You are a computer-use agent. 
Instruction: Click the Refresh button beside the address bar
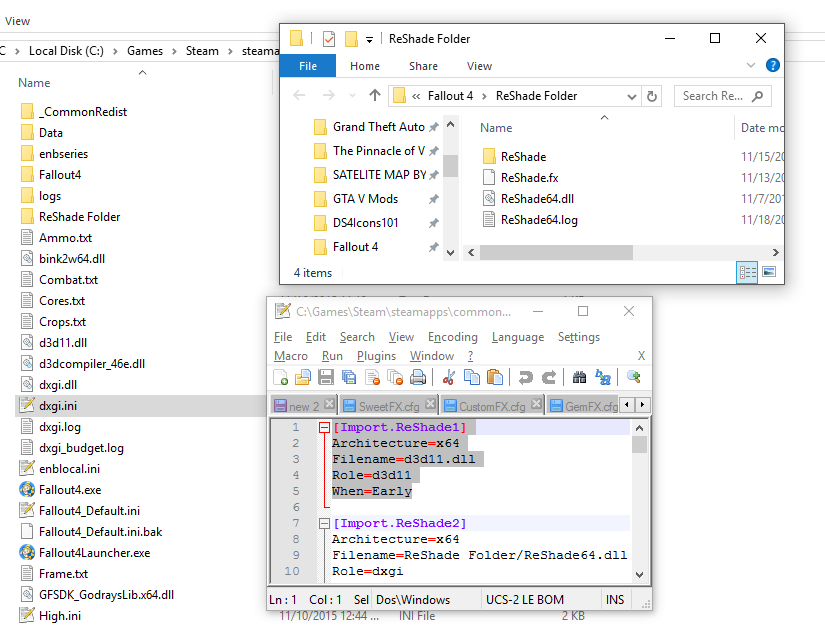click(x=651, y=96)
